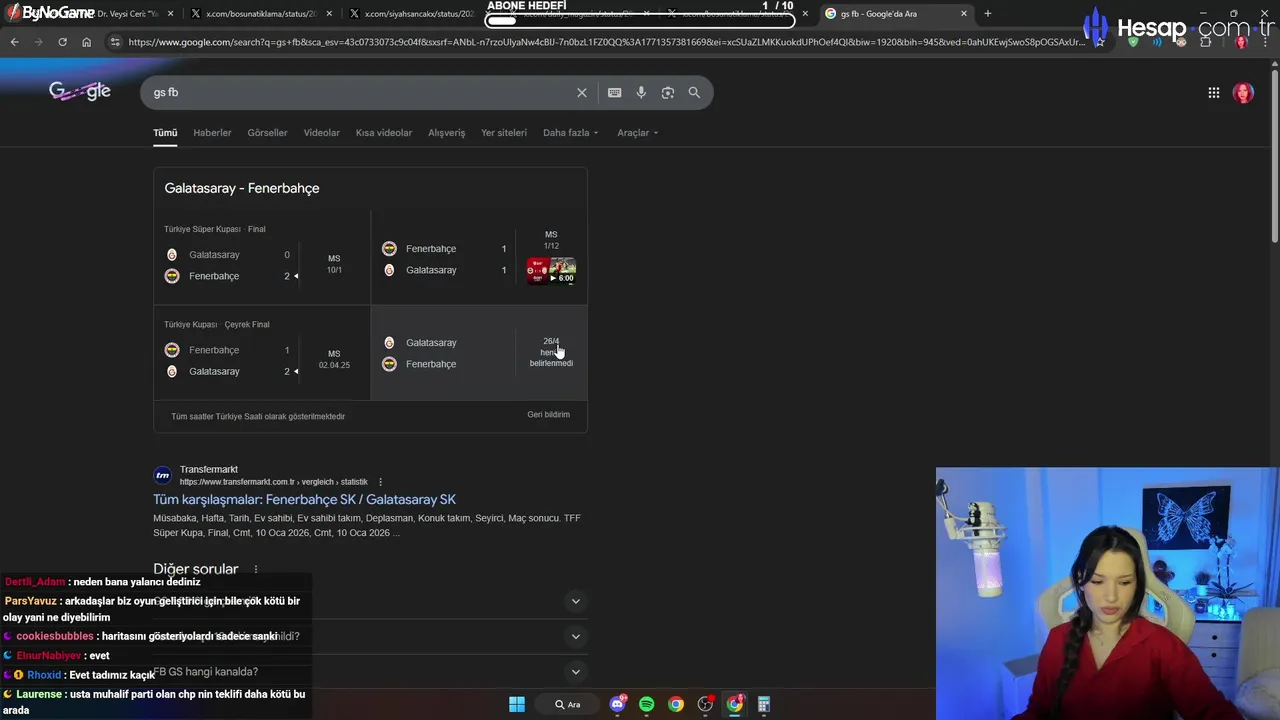The image size is (1280, 720).
Task: Open Calculator from the taskbar
Action: [763, 704]
